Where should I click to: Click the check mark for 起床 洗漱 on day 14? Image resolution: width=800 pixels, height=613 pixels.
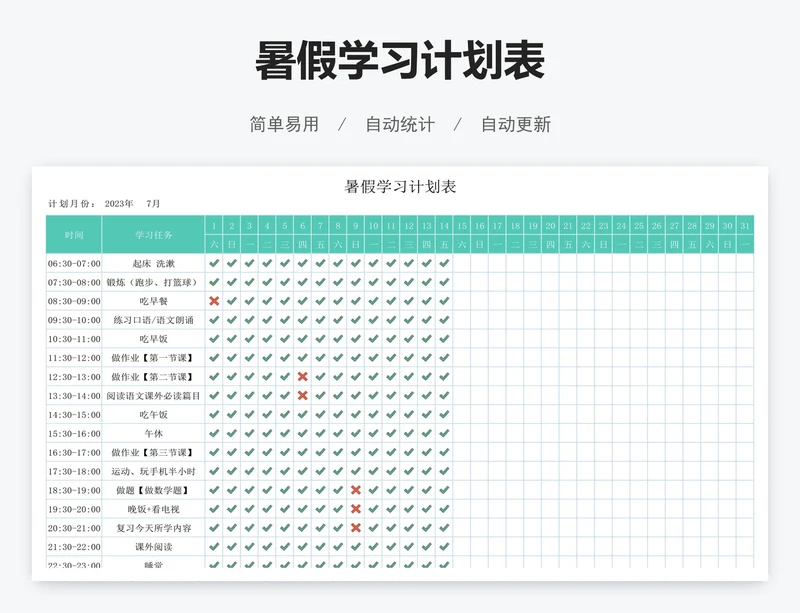point(444,263)
